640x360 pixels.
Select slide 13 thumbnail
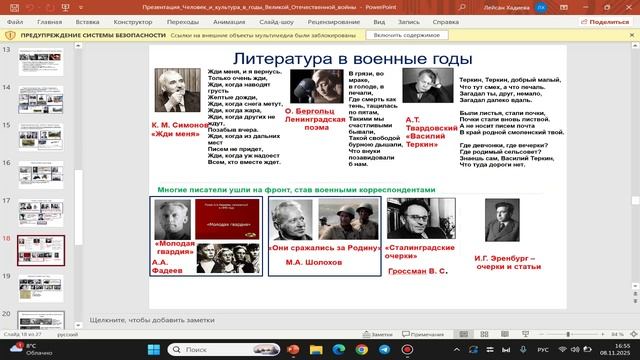41,62
